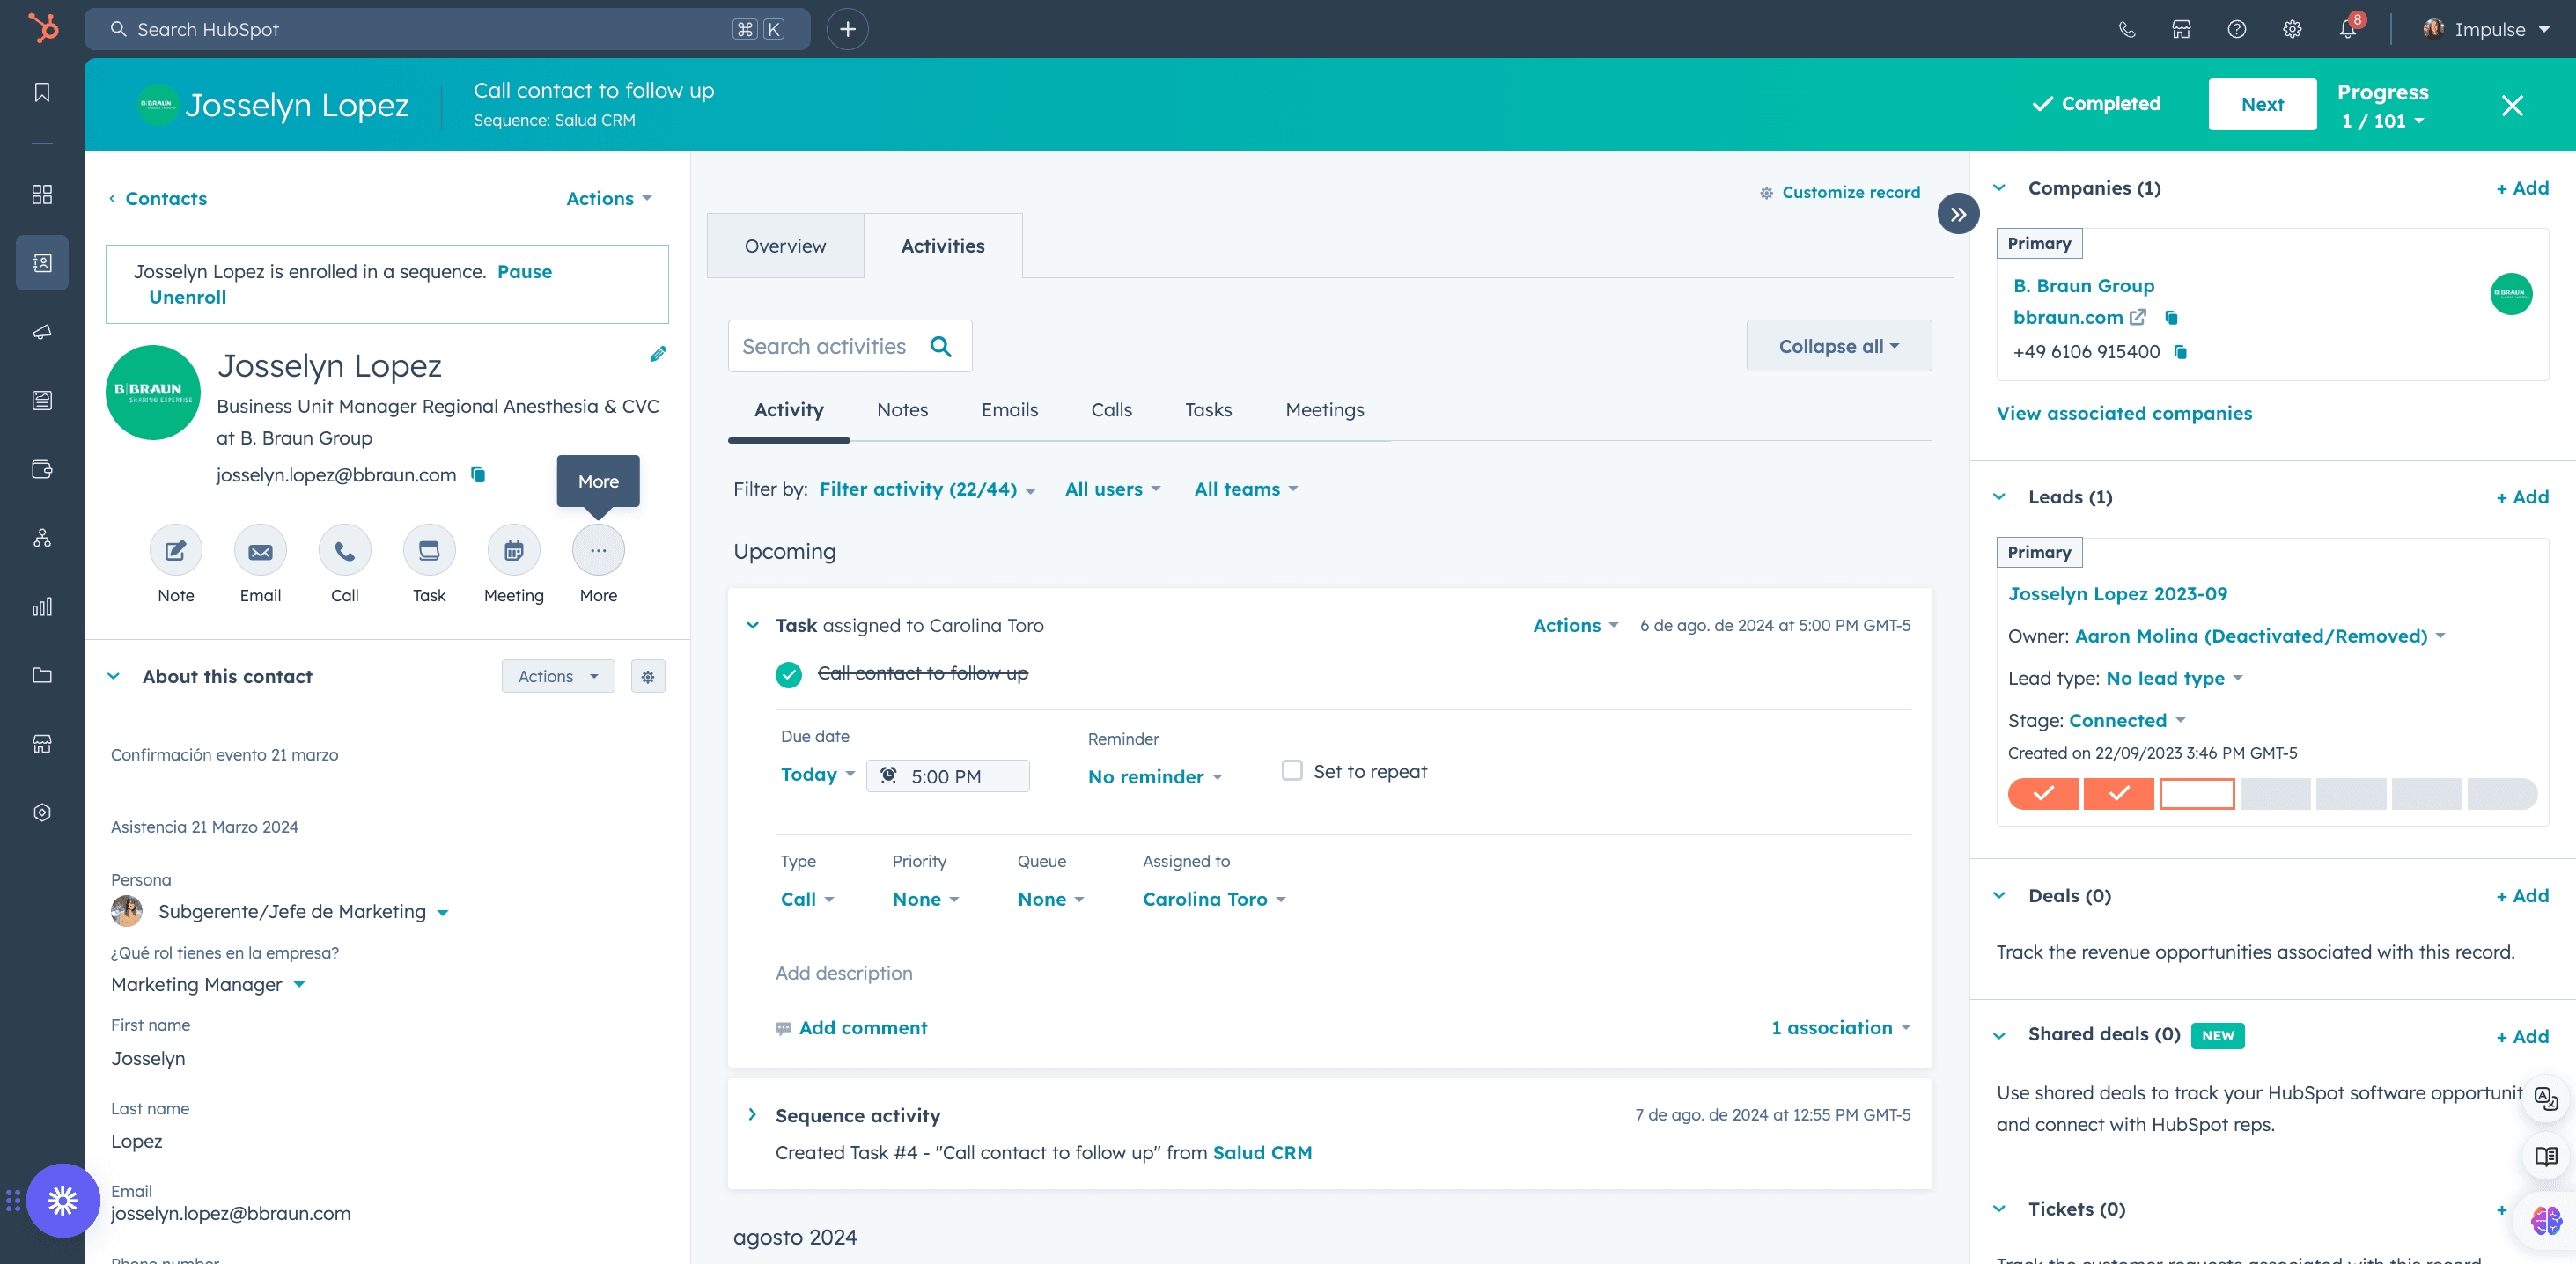Select the Activities tab
Screen dimensions: 2576x1264
pos(943,246)
